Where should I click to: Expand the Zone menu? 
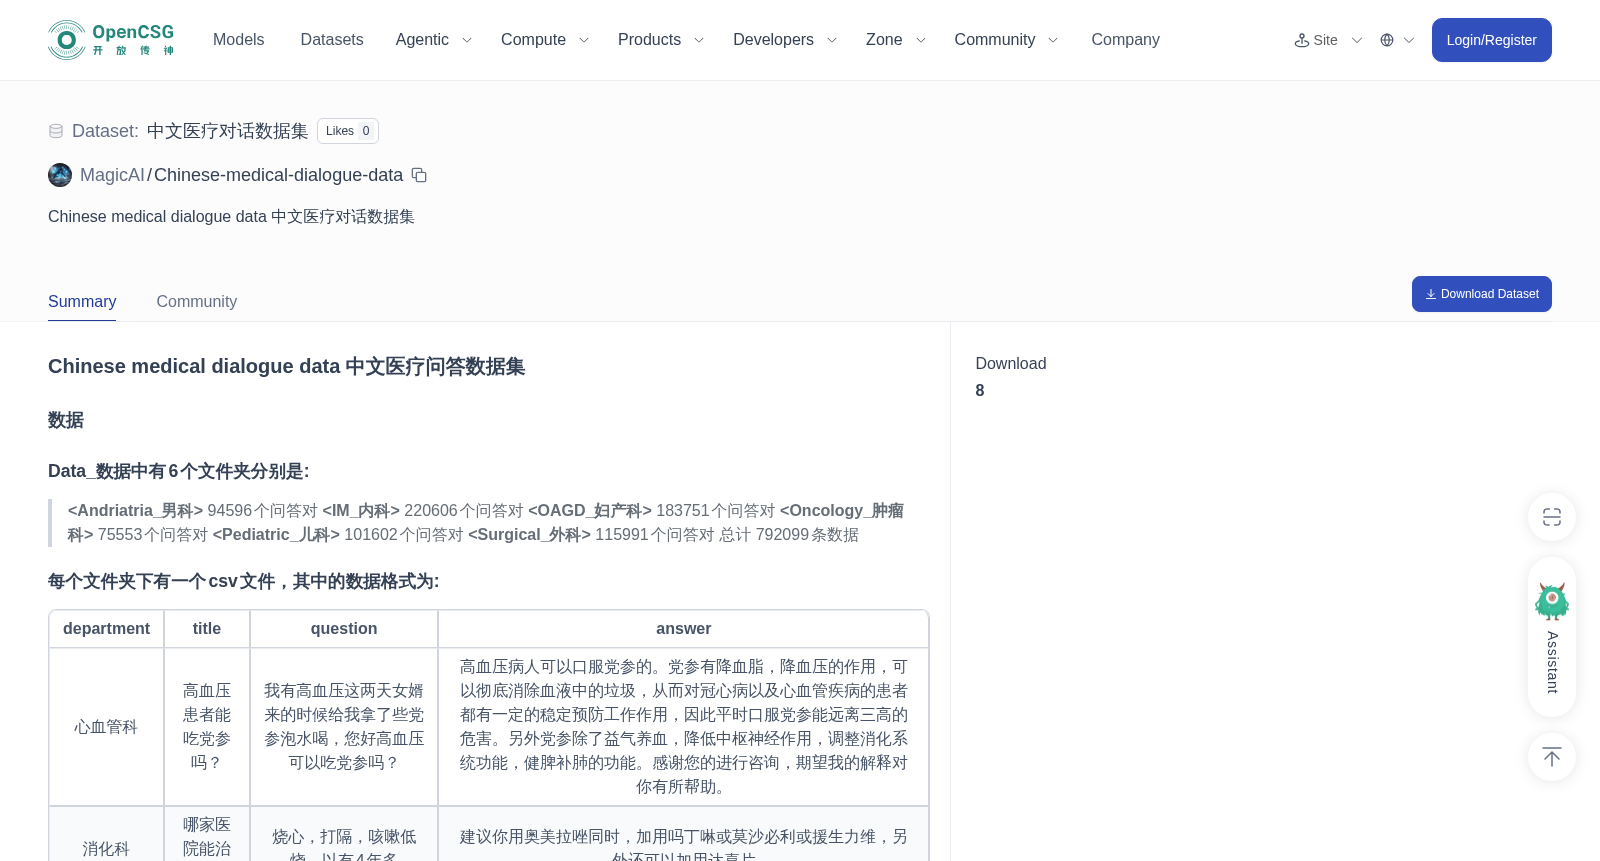pos(895,40)
